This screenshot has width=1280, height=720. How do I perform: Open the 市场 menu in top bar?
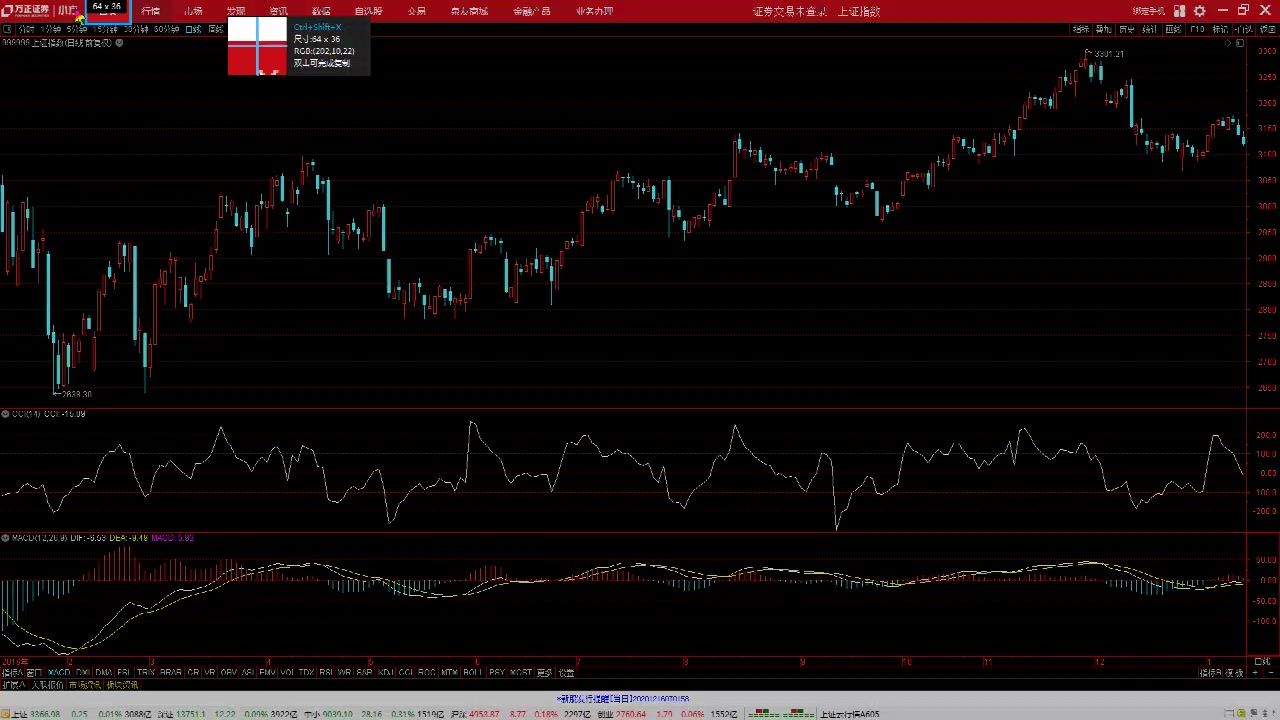click(193, 11)
